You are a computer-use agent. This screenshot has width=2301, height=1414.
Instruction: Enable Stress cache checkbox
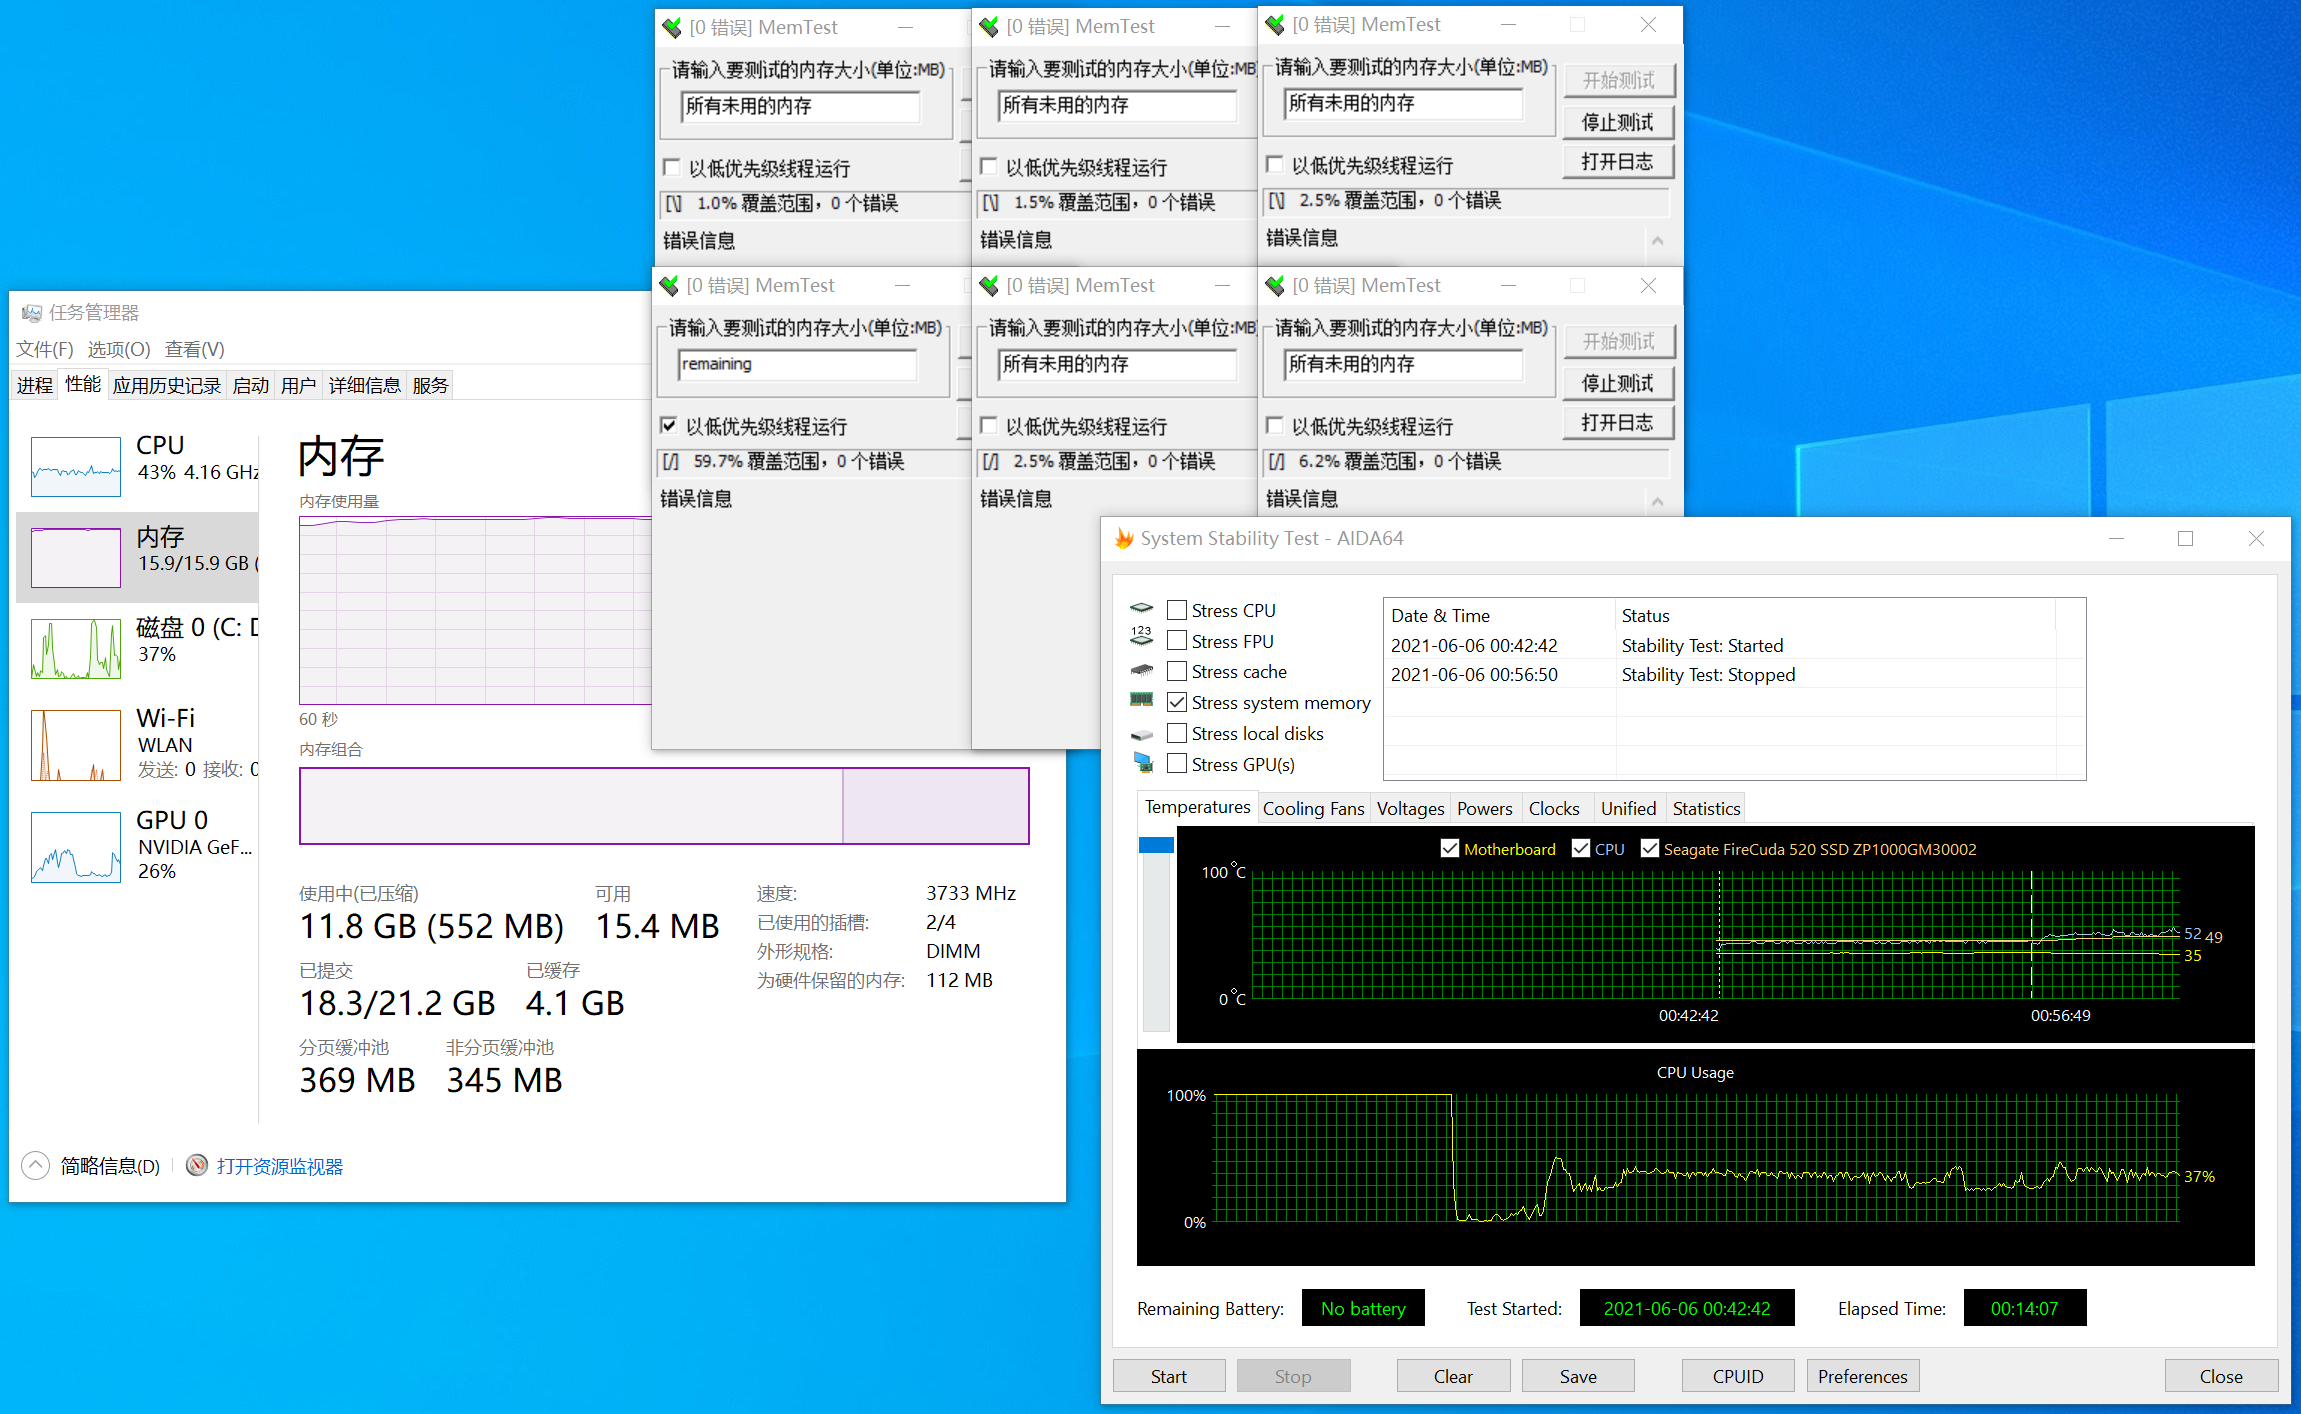[1177, 671]
